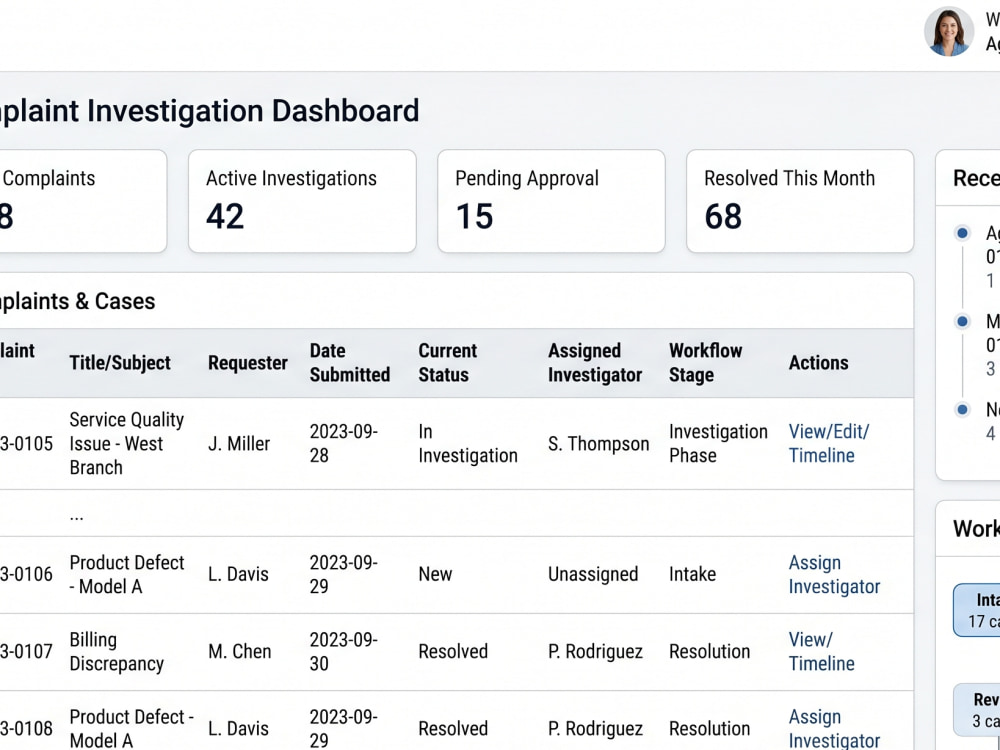Click the View/Edit/Timeline link for J. Miller

pyautogui.click(x=828, y=443)
